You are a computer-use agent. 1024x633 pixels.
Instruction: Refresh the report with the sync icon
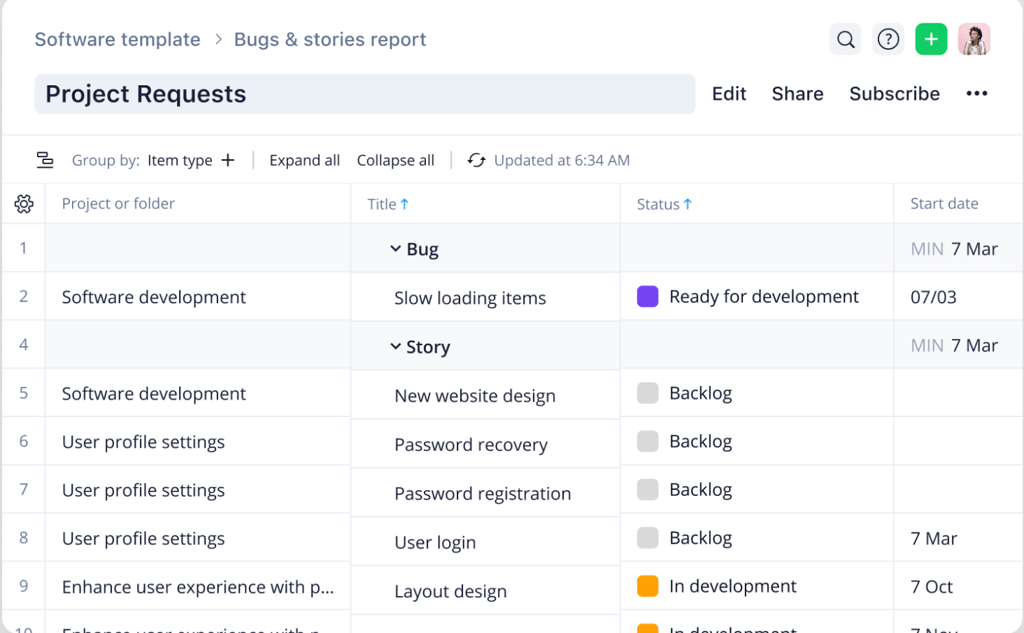pos(477,160)
